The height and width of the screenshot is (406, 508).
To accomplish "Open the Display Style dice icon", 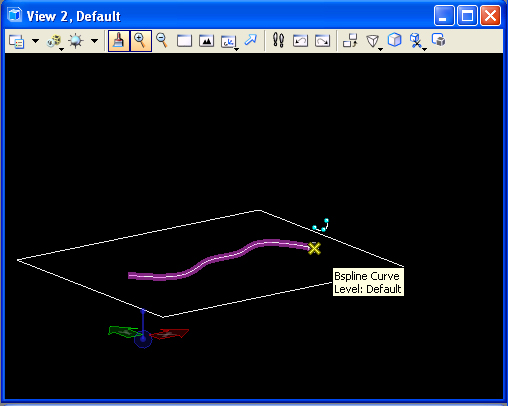I will point(54,41).
